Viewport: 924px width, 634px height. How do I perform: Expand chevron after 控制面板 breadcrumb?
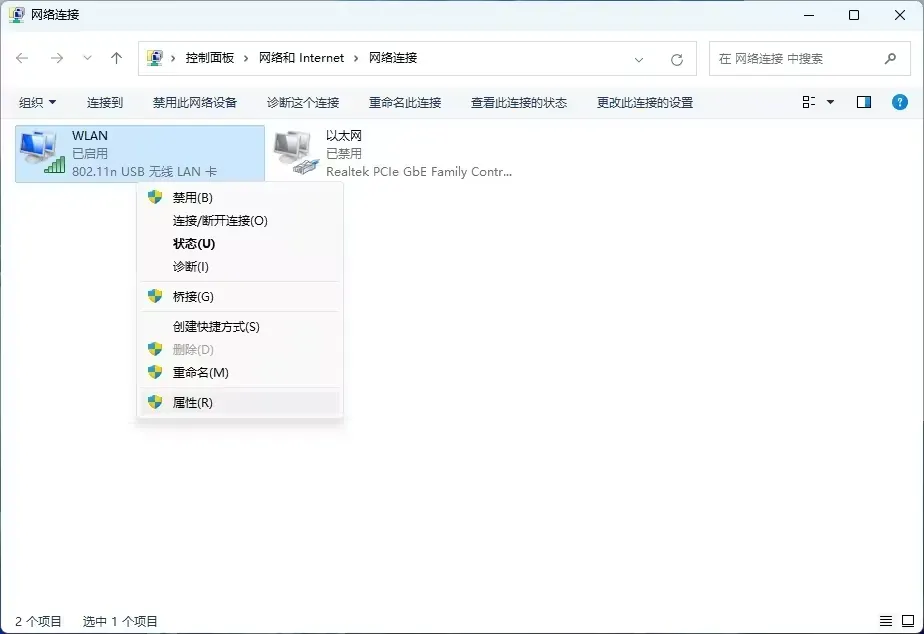pos(246,58)
